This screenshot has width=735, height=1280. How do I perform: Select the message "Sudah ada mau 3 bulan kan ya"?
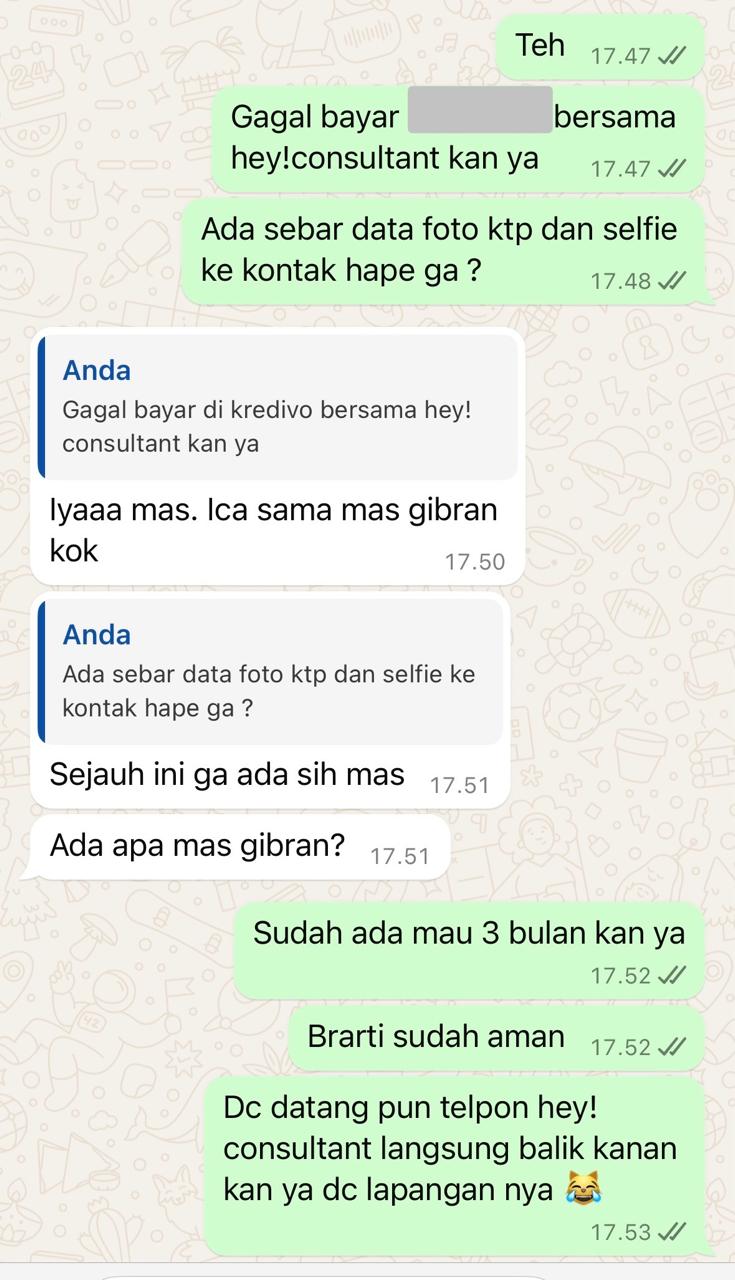(469, 952)
